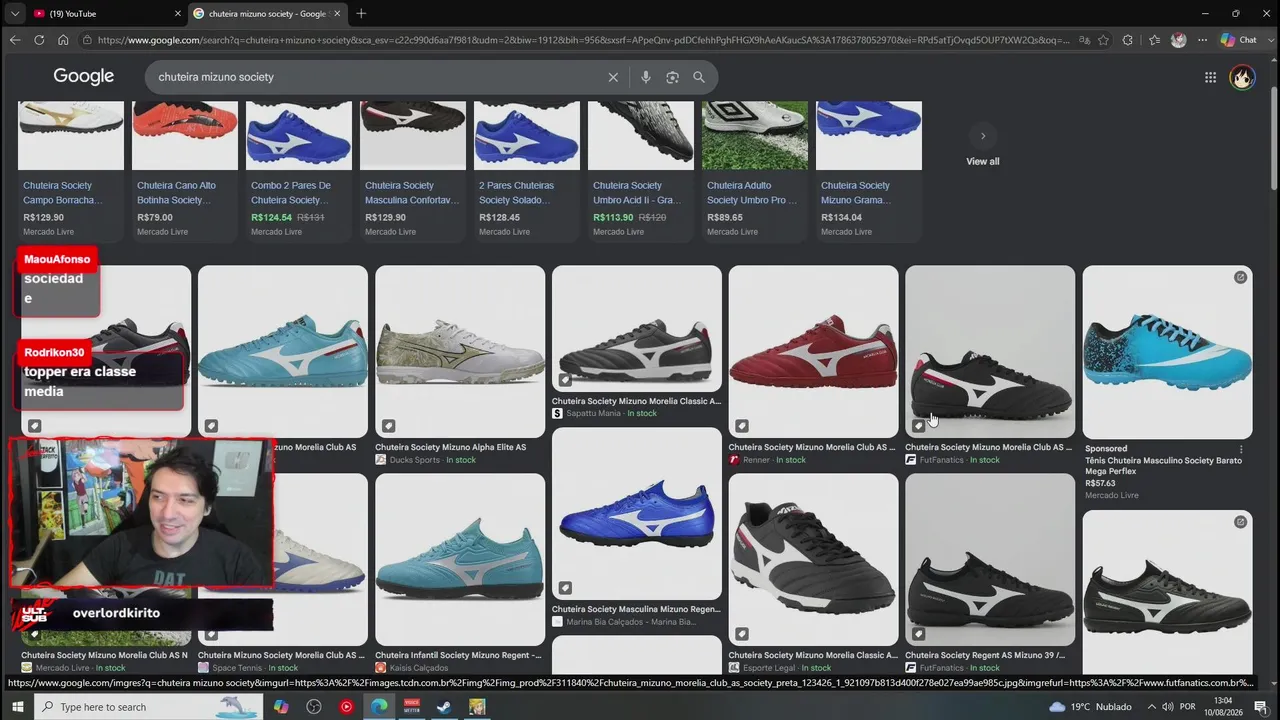Open the Chuteira Cano Alto Botinha Society listing
Viewport: 1280px width, 720px height.
(185, 170)
